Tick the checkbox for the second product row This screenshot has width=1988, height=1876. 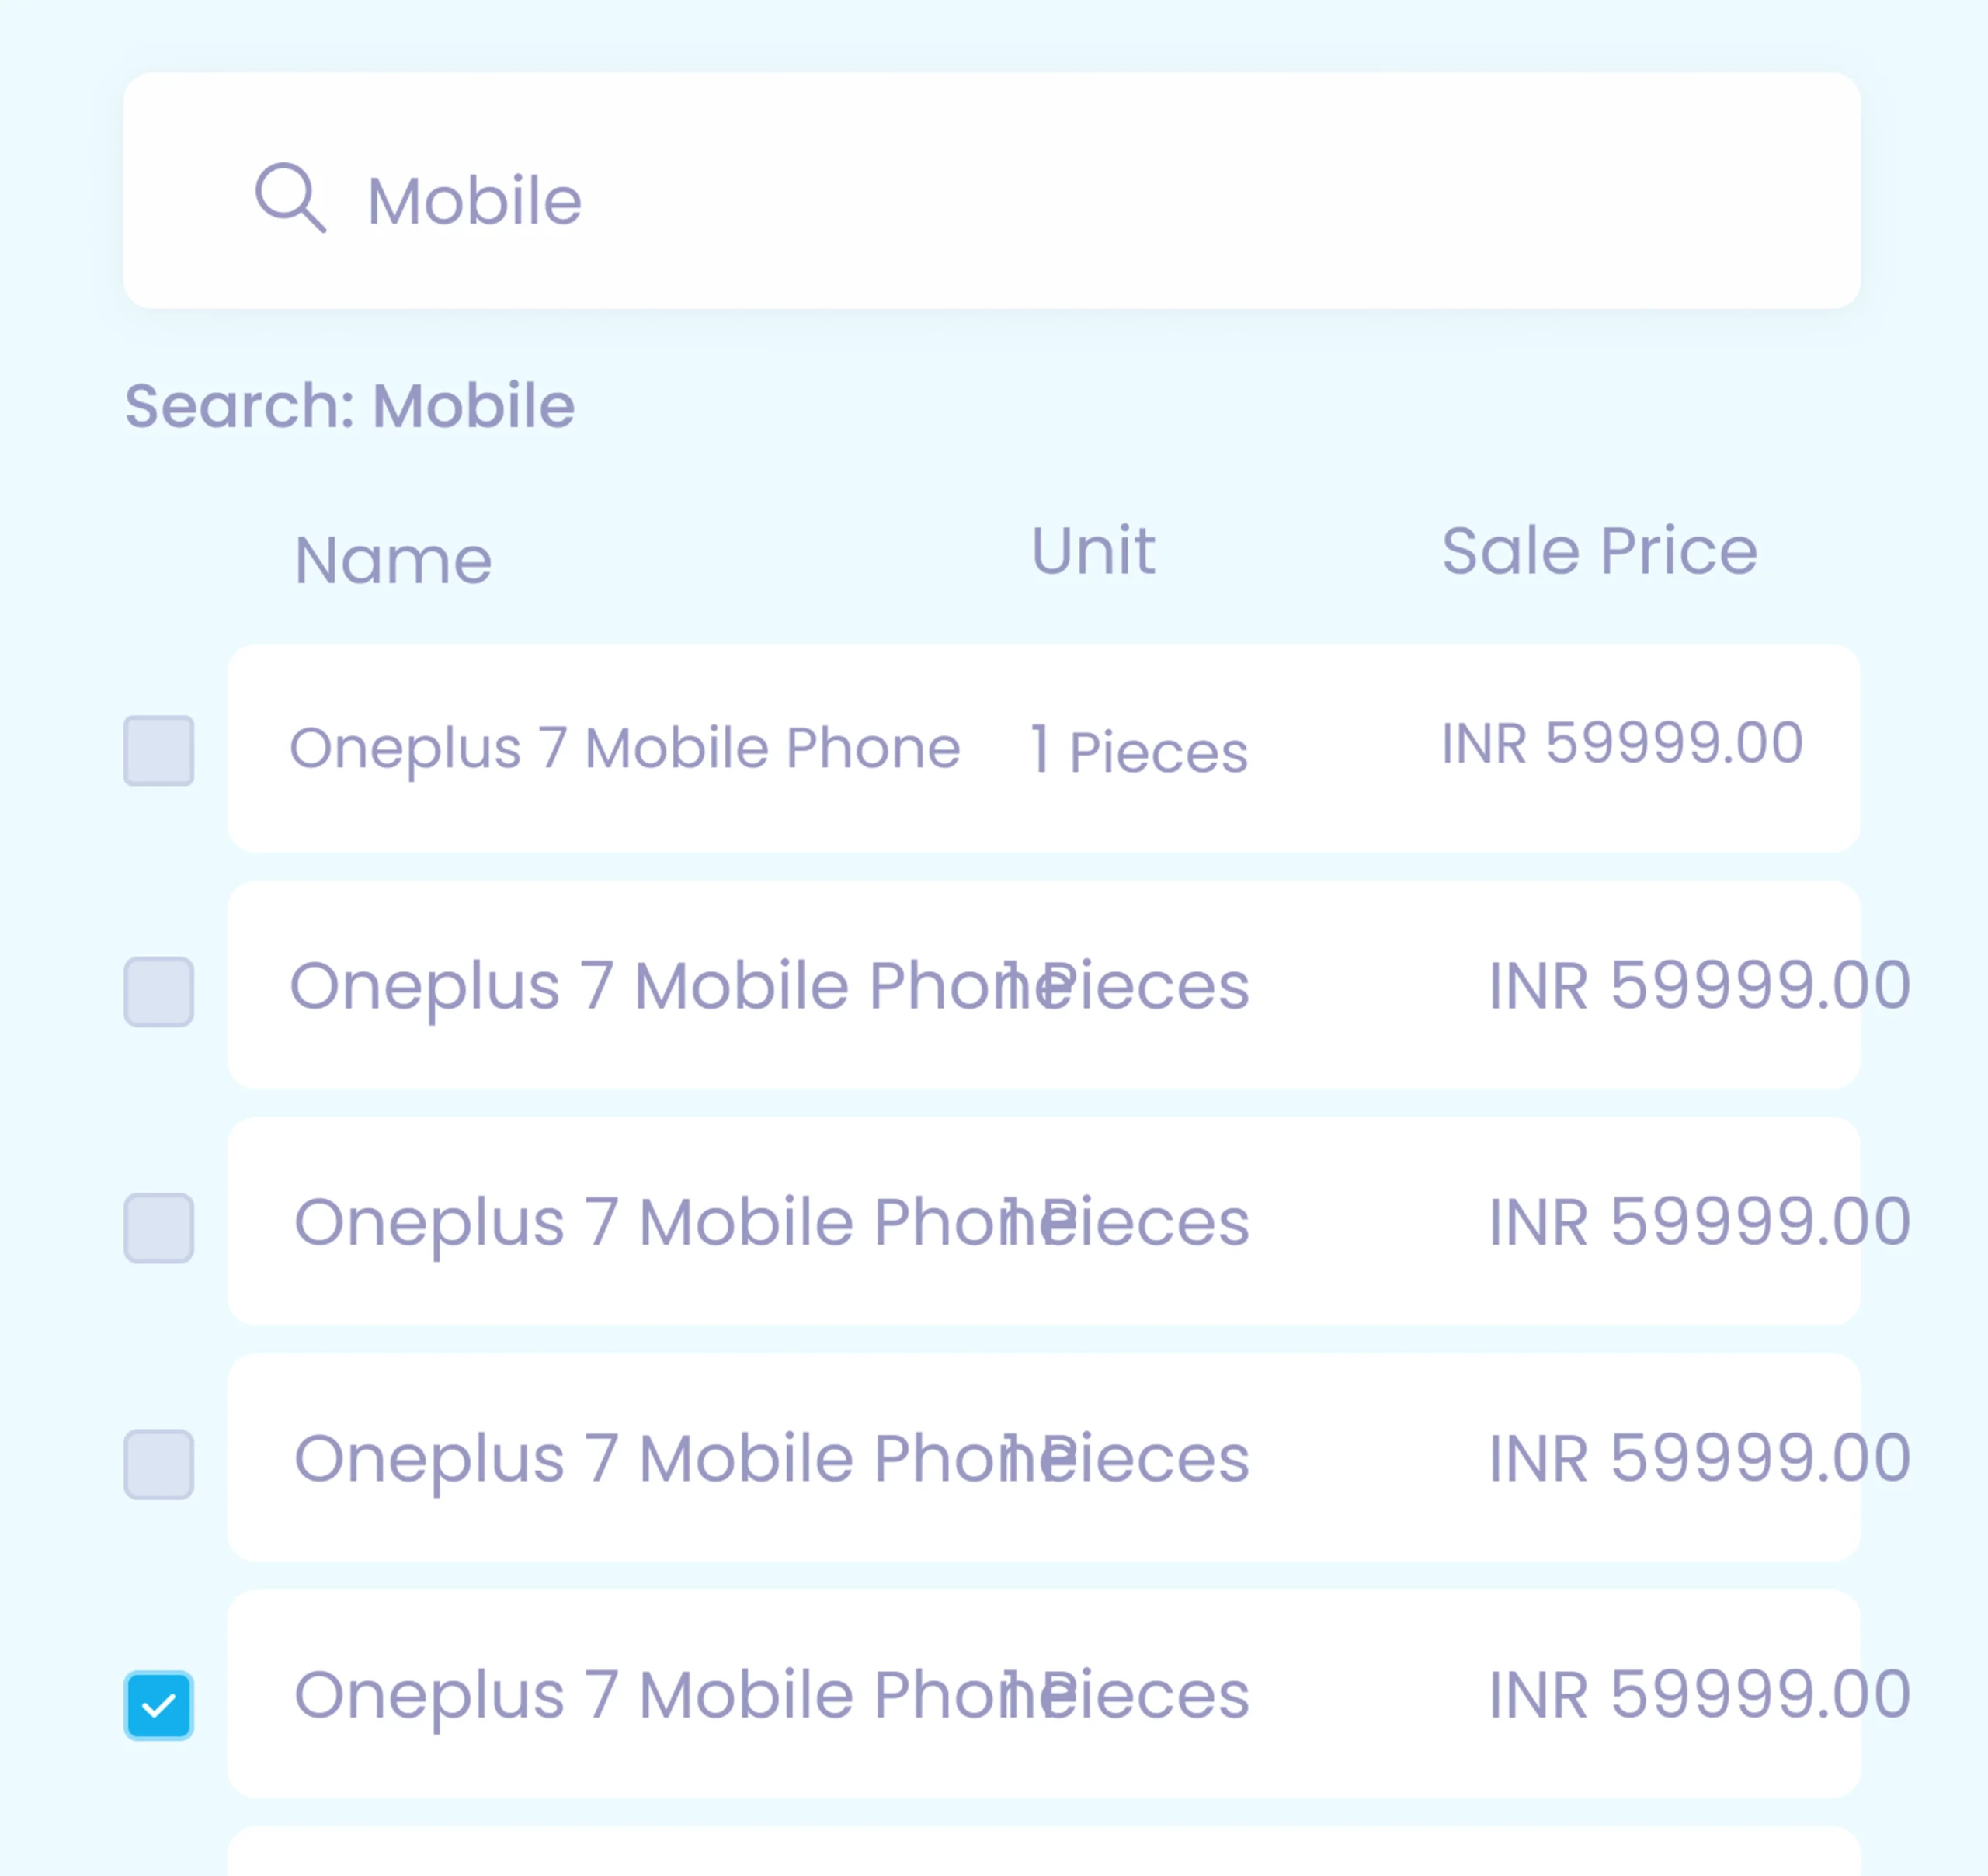(x=159, y=991)
